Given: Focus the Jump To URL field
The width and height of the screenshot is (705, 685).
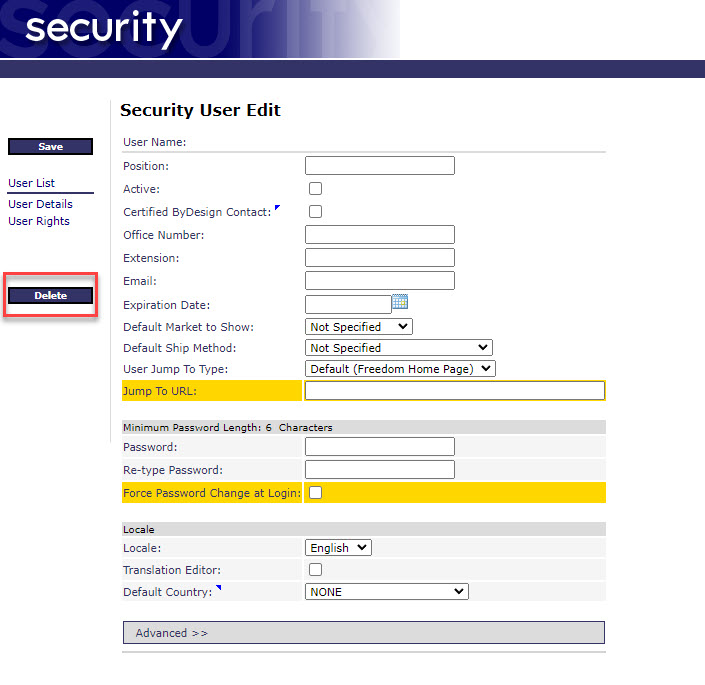Looking at the screenshot, I should [454, 391].
